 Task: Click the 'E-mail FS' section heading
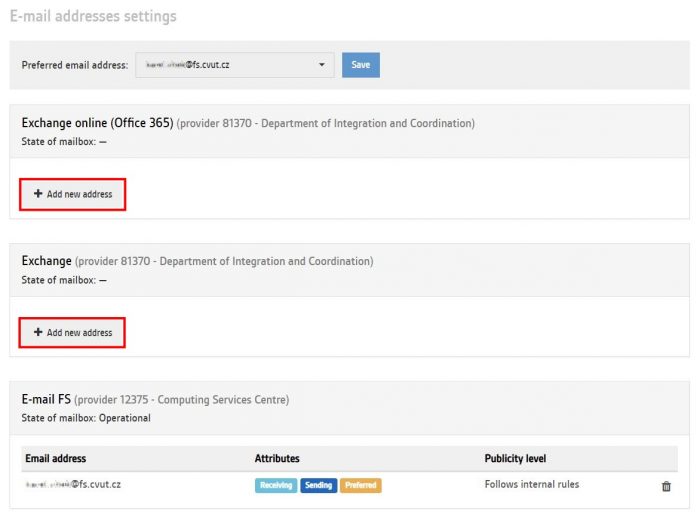[x=46, y=399]
